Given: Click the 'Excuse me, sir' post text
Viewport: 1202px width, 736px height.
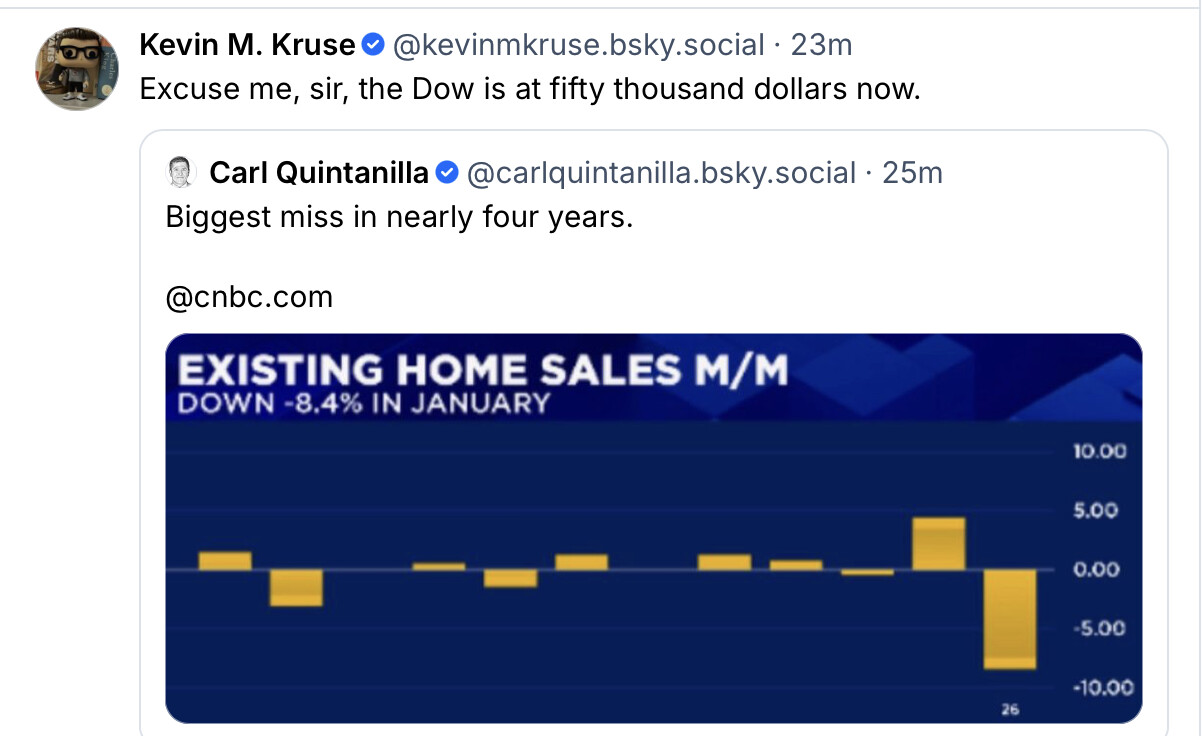Looking at the screenshot, I should [529, 89].
